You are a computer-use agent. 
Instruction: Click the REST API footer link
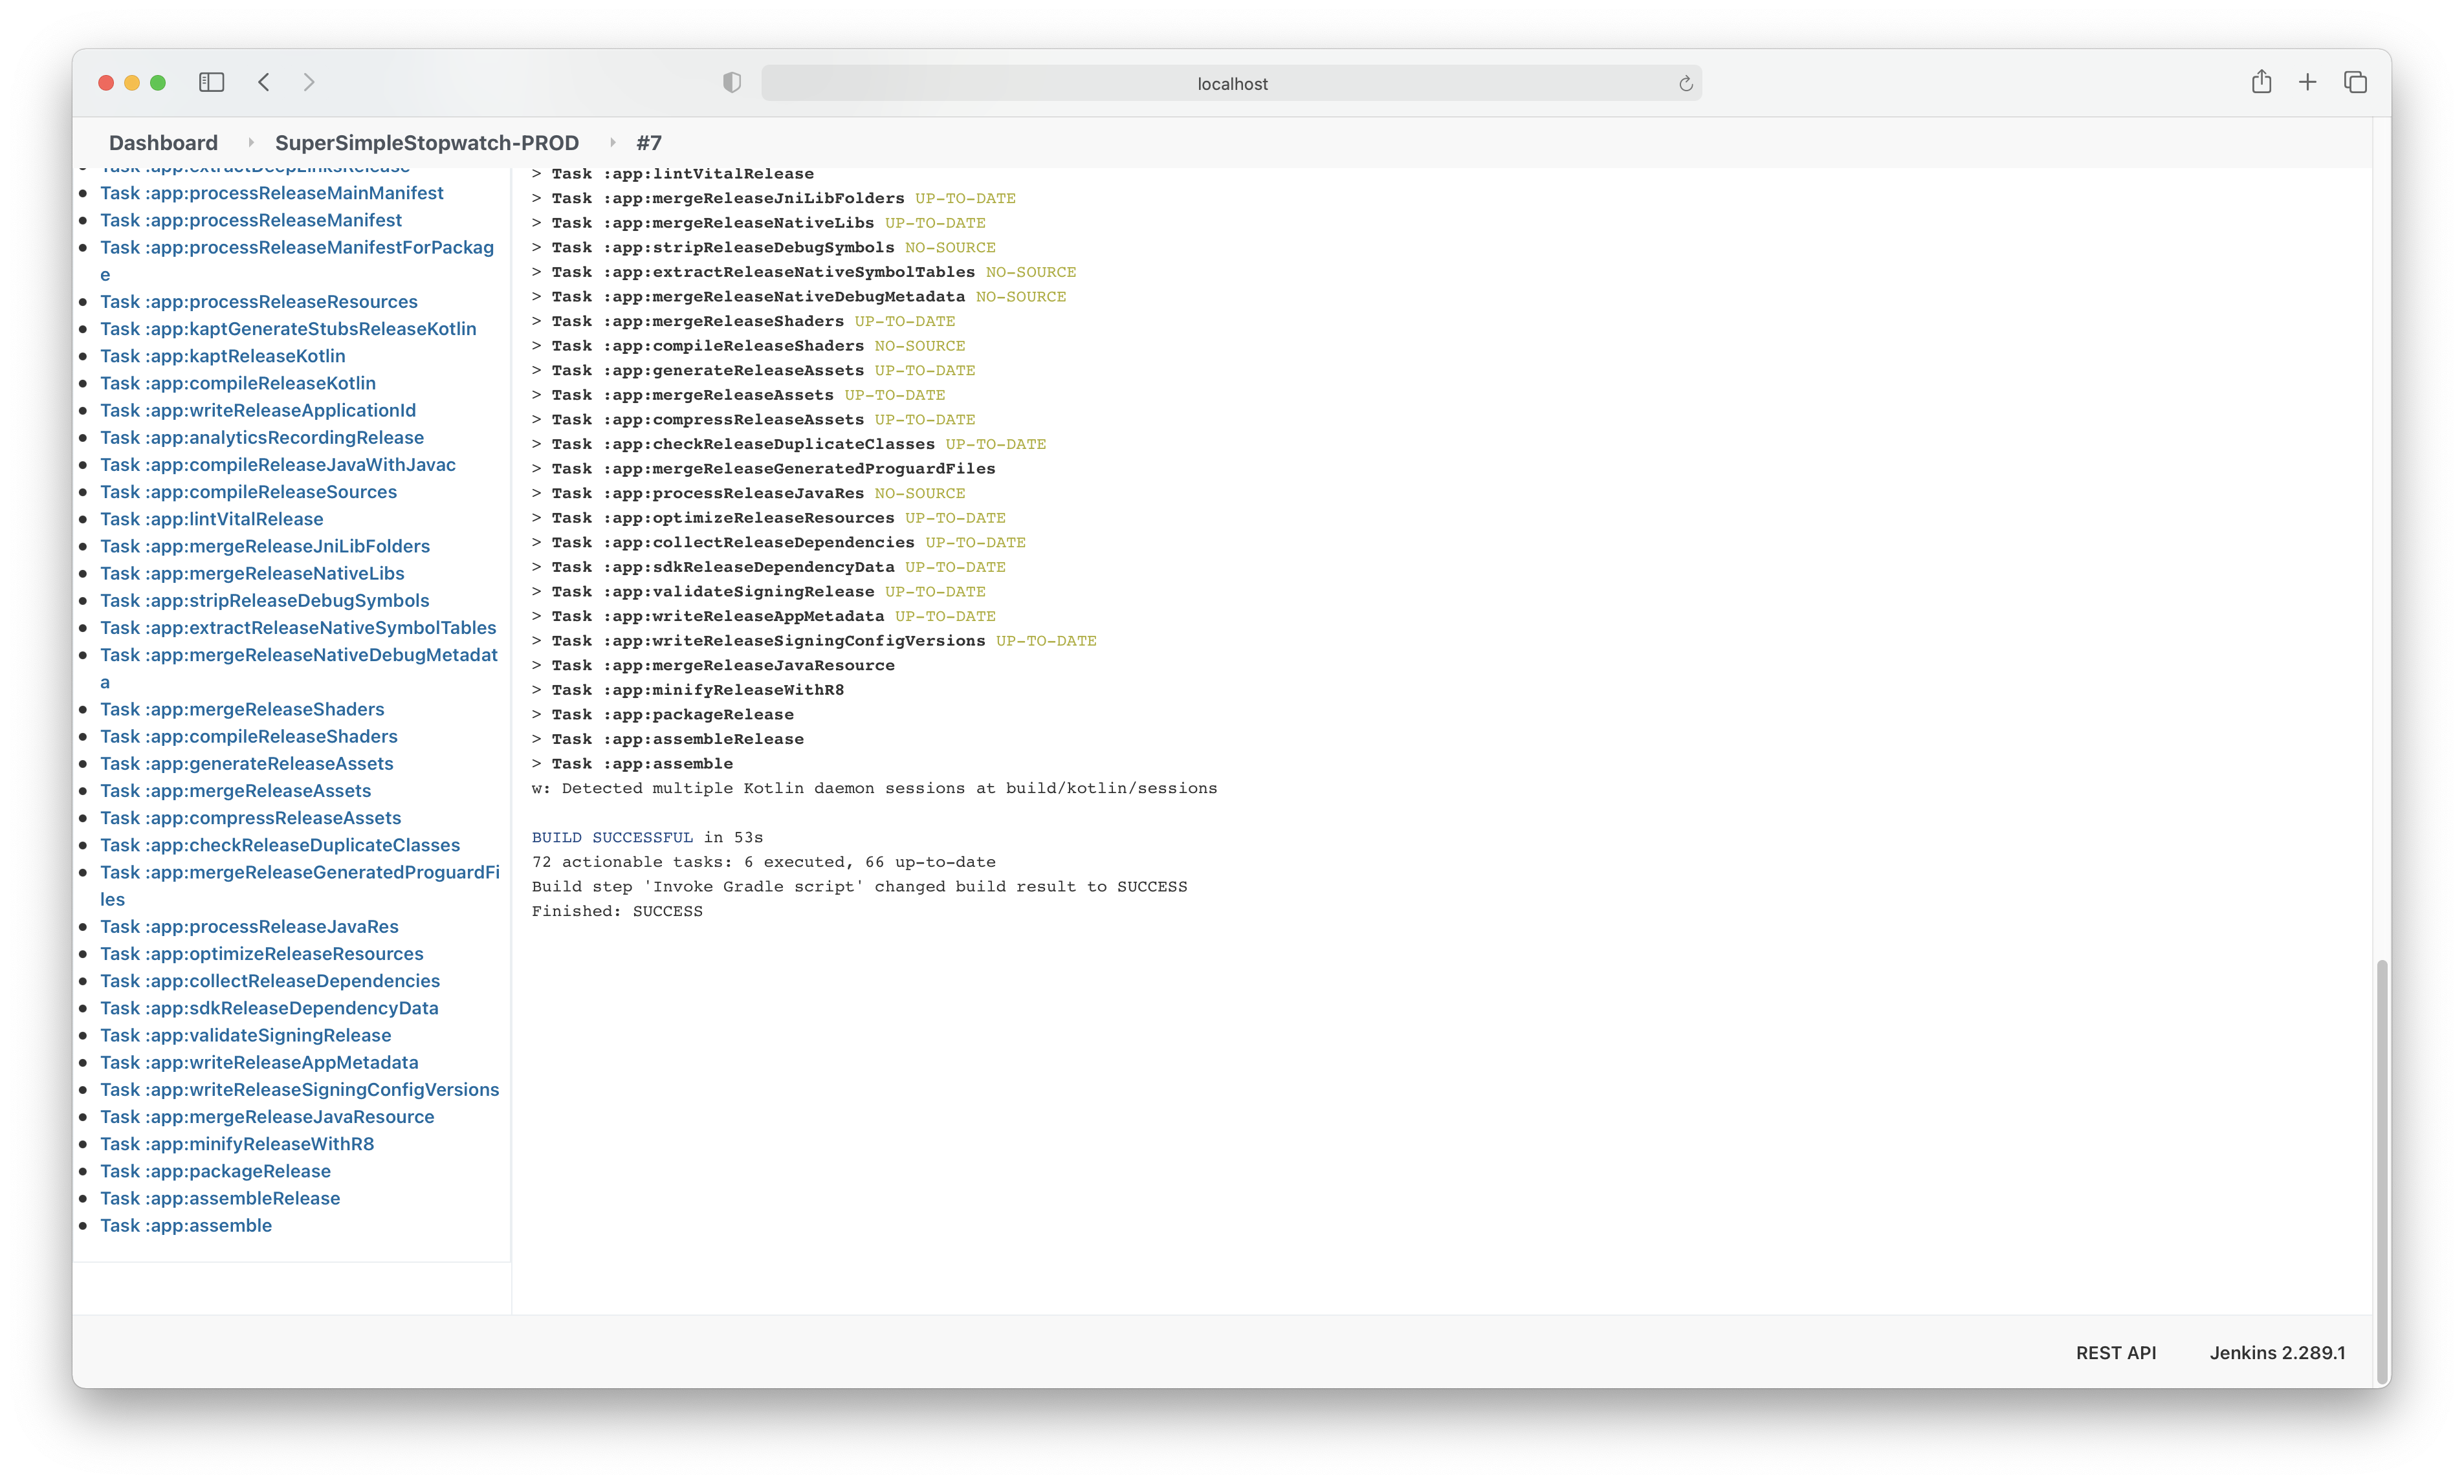2115,1352
